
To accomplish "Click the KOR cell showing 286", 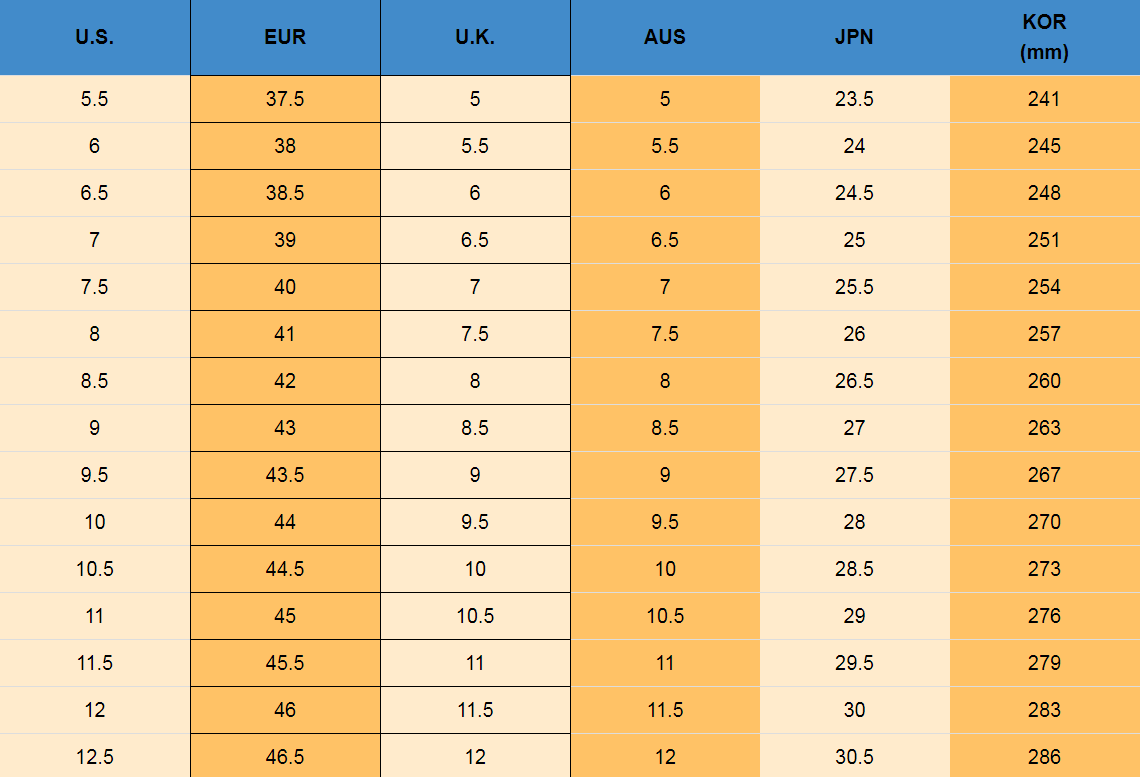I will 1044,757.
